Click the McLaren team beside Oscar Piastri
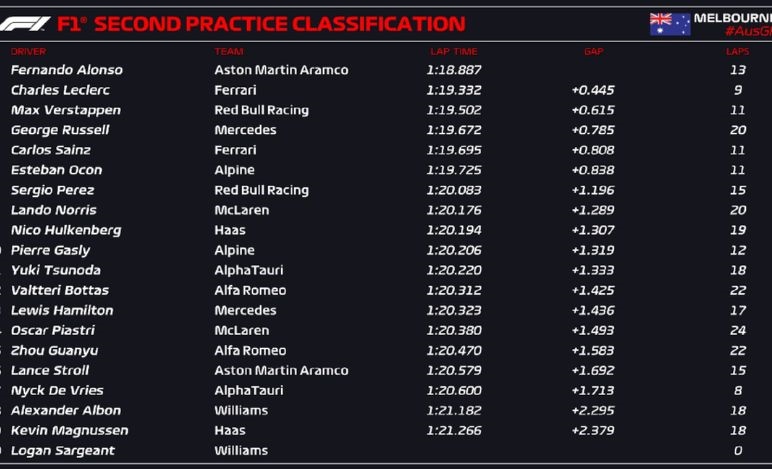The height and width of the screenshot is (469, 772). [242, 330]
